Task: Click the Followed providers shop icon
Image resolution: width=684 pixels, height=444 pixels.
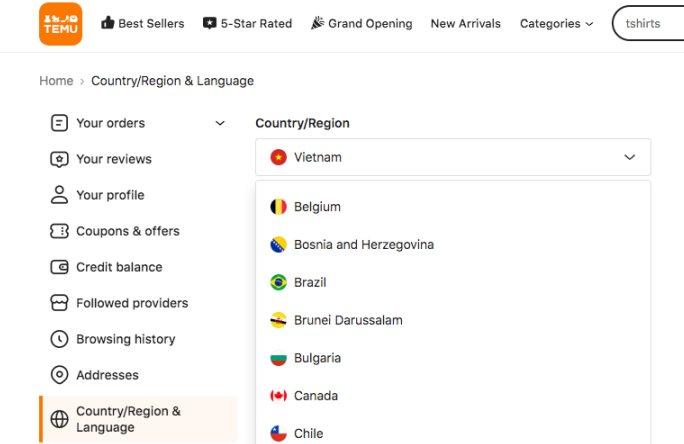Action: click(x=59, y=303)
